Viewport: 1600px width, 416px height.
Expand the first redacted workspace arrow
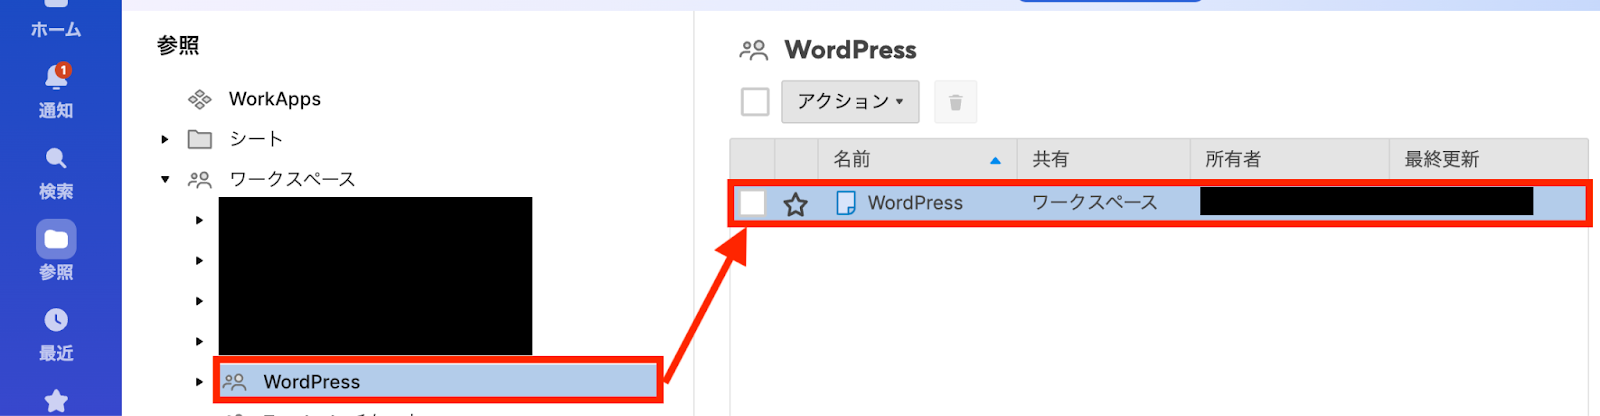coord(199,220)
